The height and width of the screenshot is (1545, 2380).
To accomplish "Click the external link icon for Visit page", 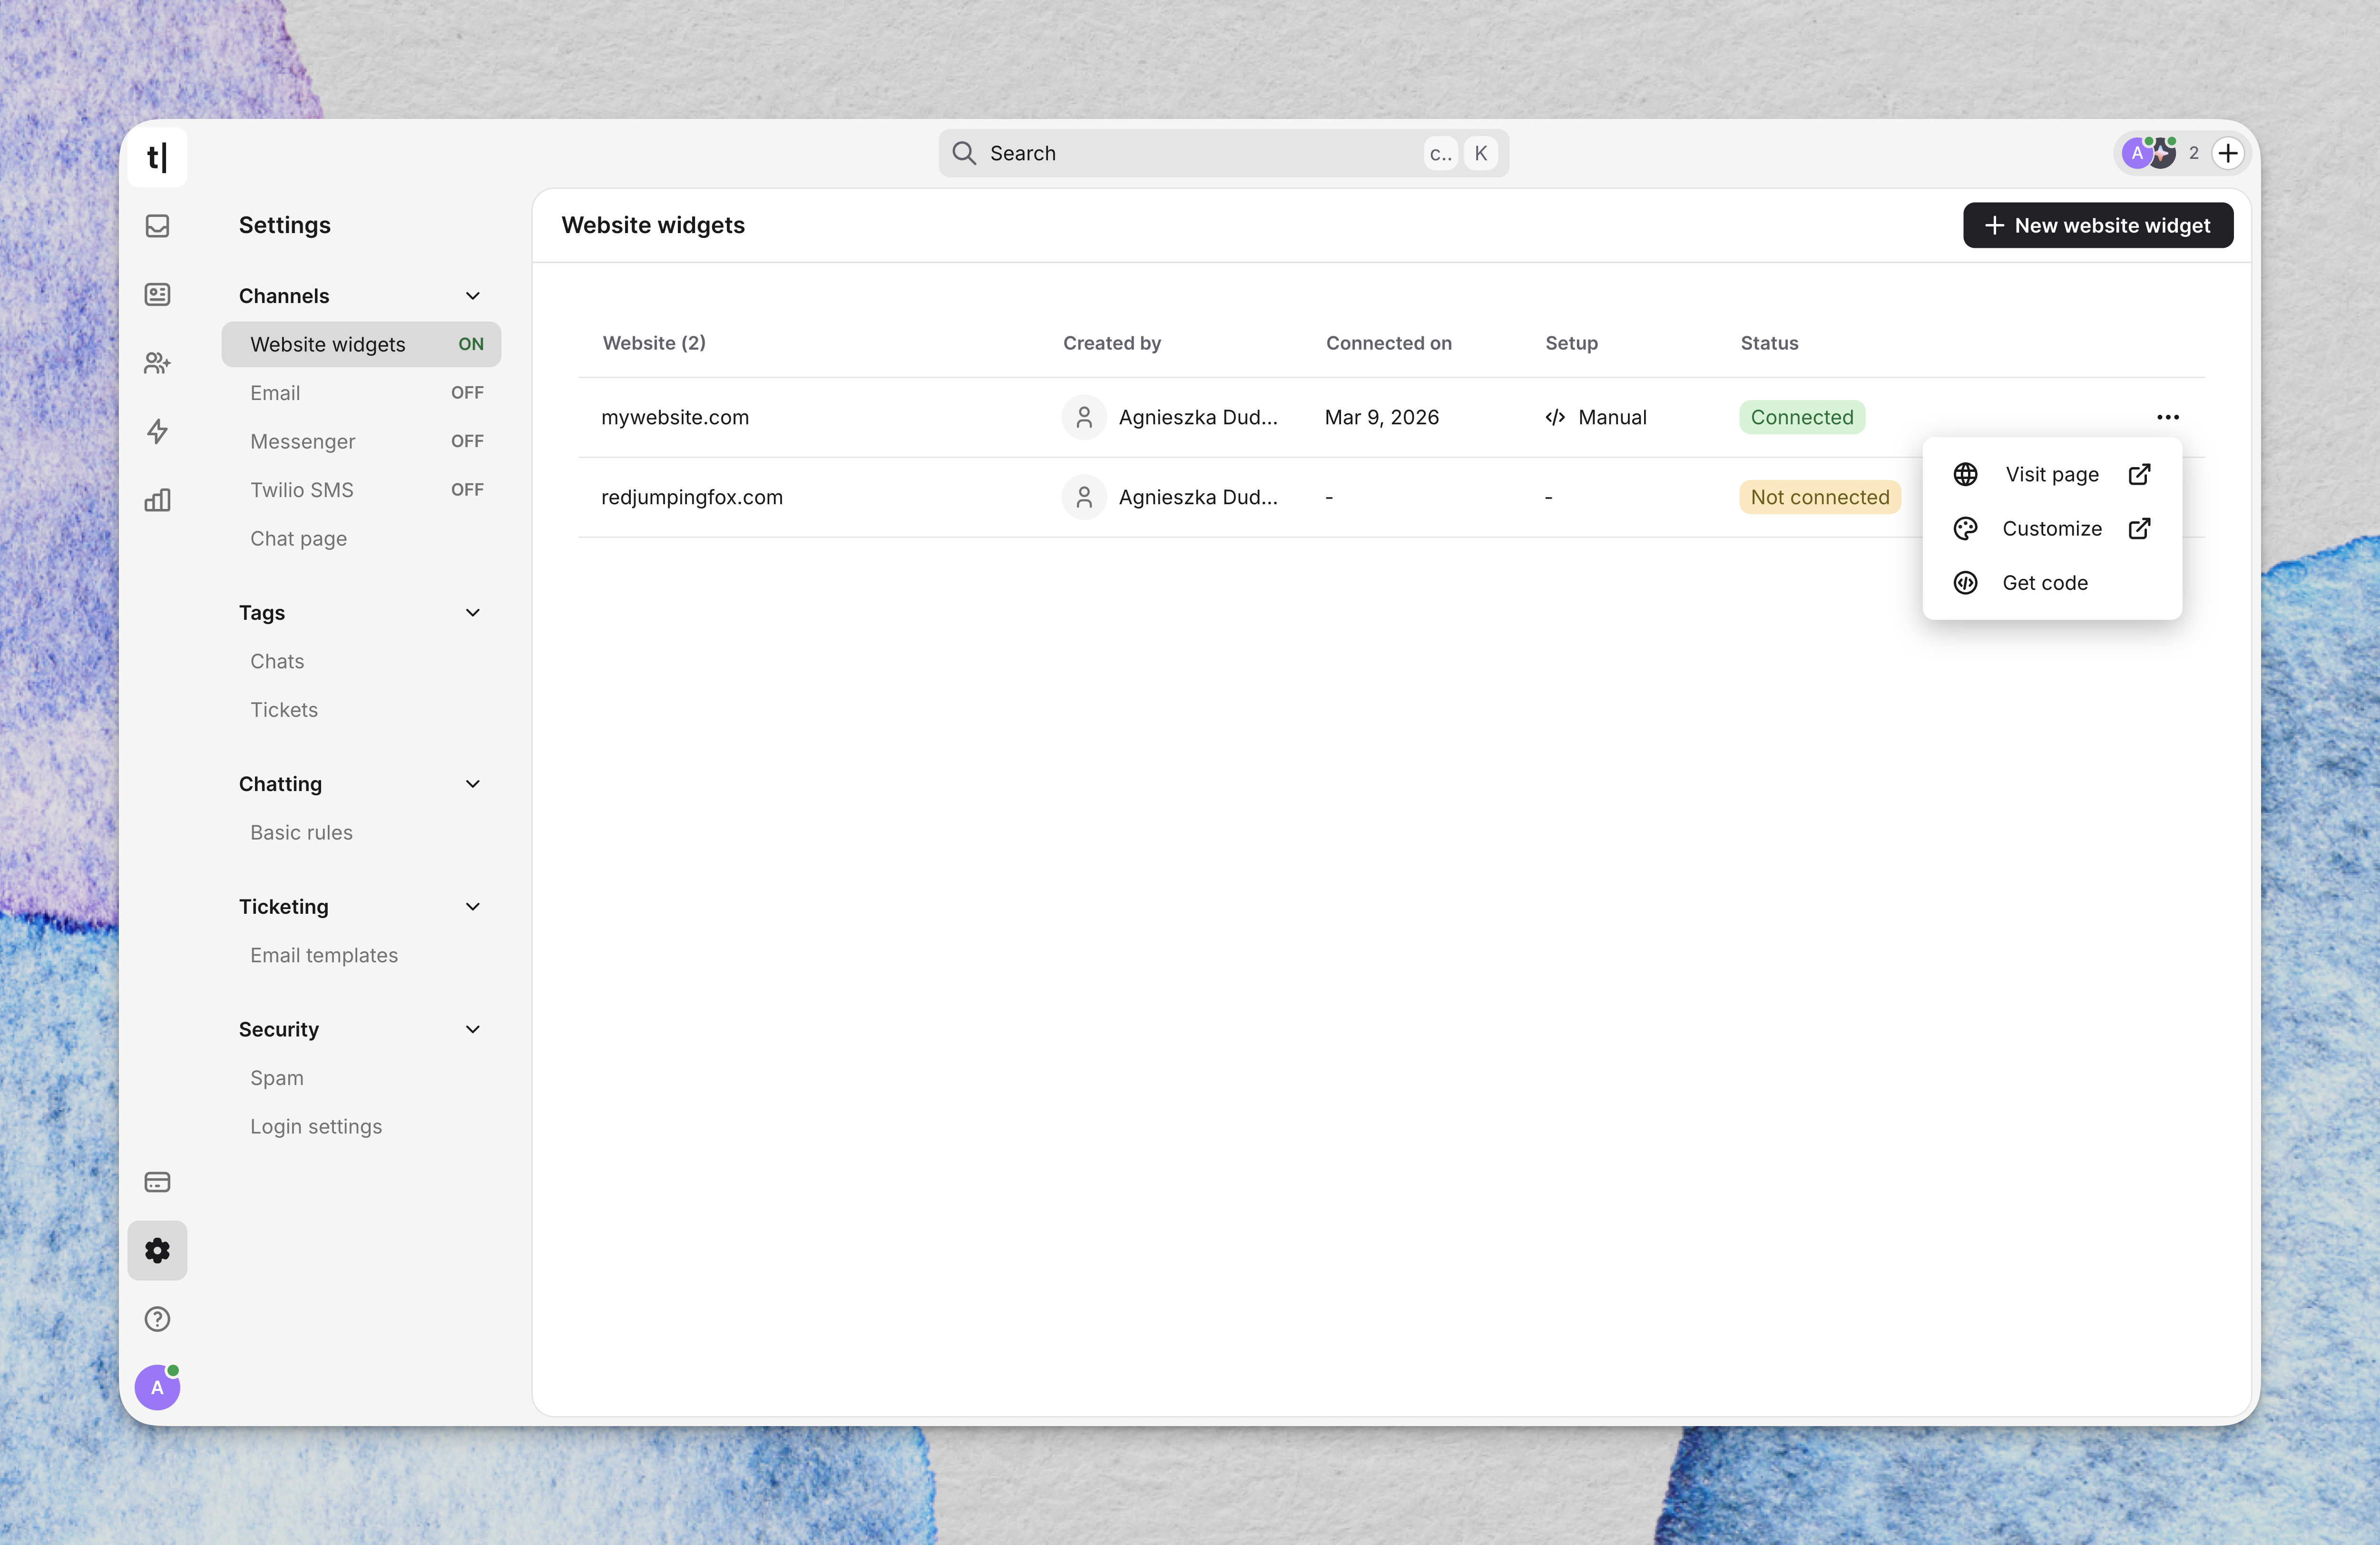I will tap(2139, 474).
